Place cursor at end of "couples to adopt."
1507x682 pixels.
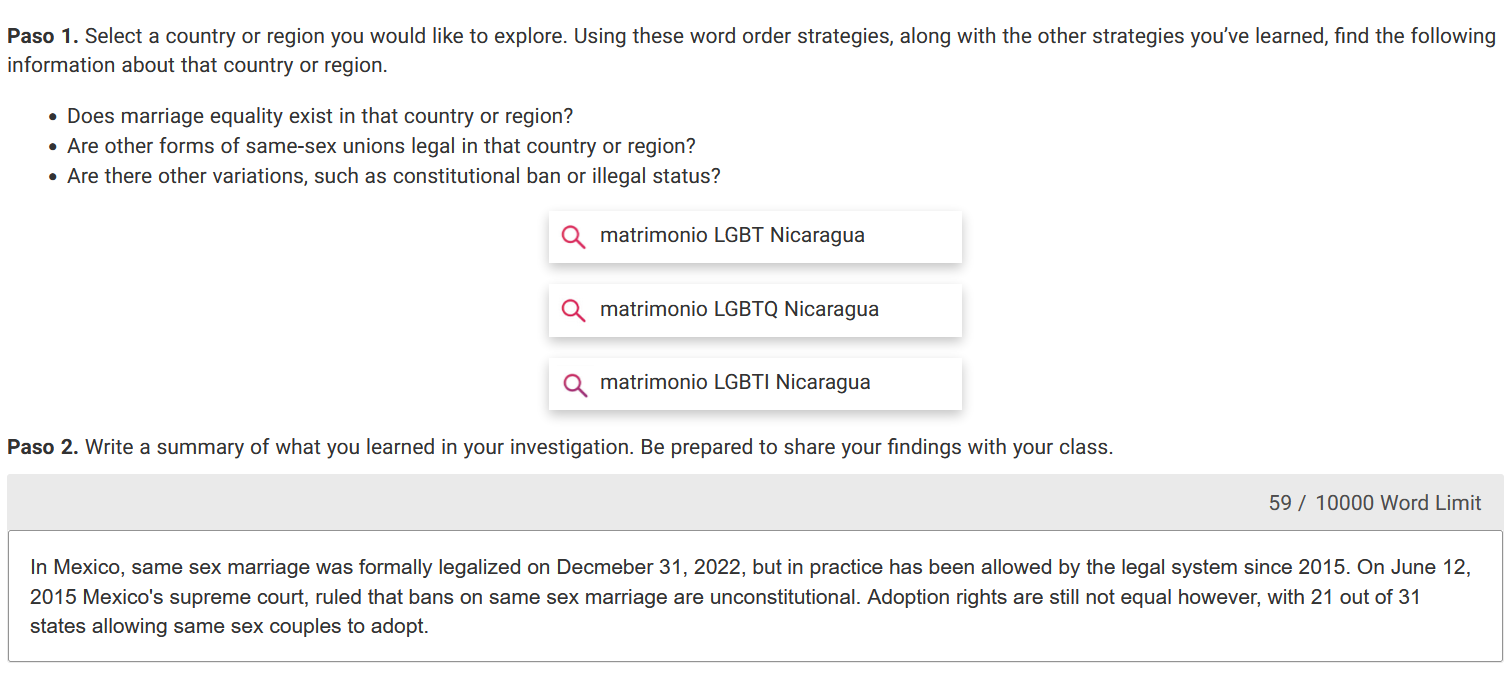[429, 629]
